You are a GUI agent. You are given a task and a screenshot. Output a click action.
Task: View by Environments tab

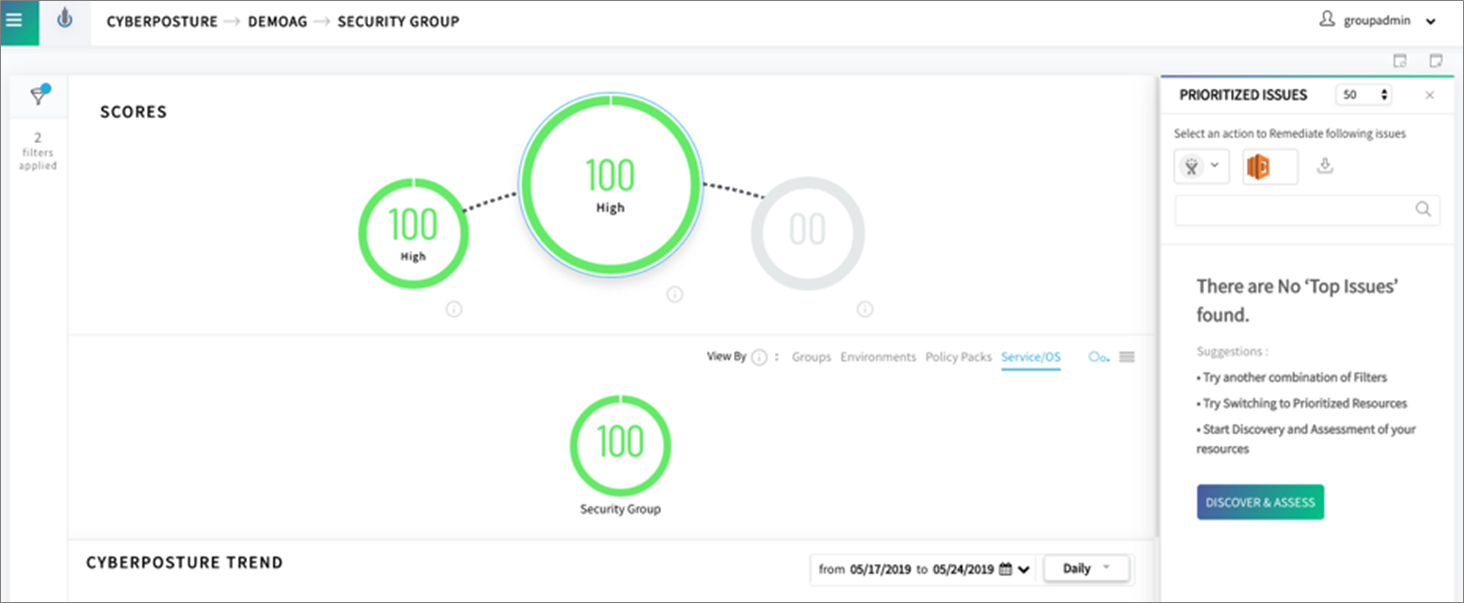point(878,357)
